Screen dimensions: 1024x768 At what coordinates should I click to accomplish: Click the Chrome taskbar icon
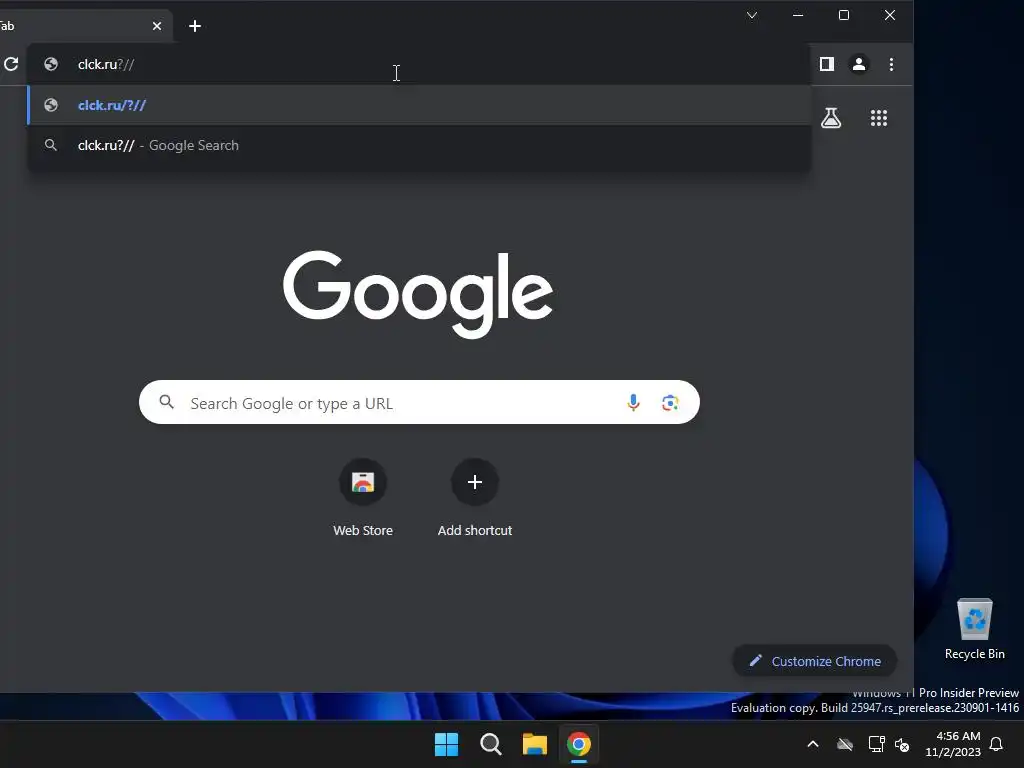[x=579, y=744]
